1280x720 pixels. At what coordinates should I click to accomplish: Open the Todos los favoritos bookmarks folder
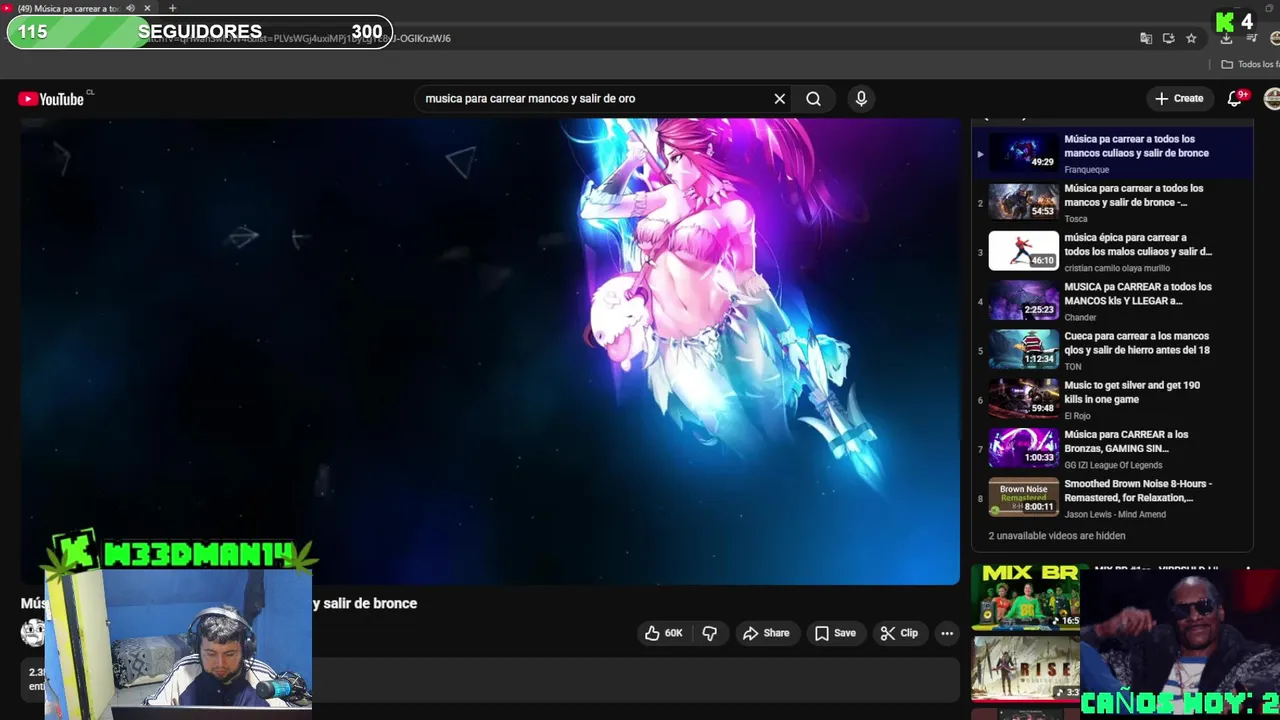1250,64
